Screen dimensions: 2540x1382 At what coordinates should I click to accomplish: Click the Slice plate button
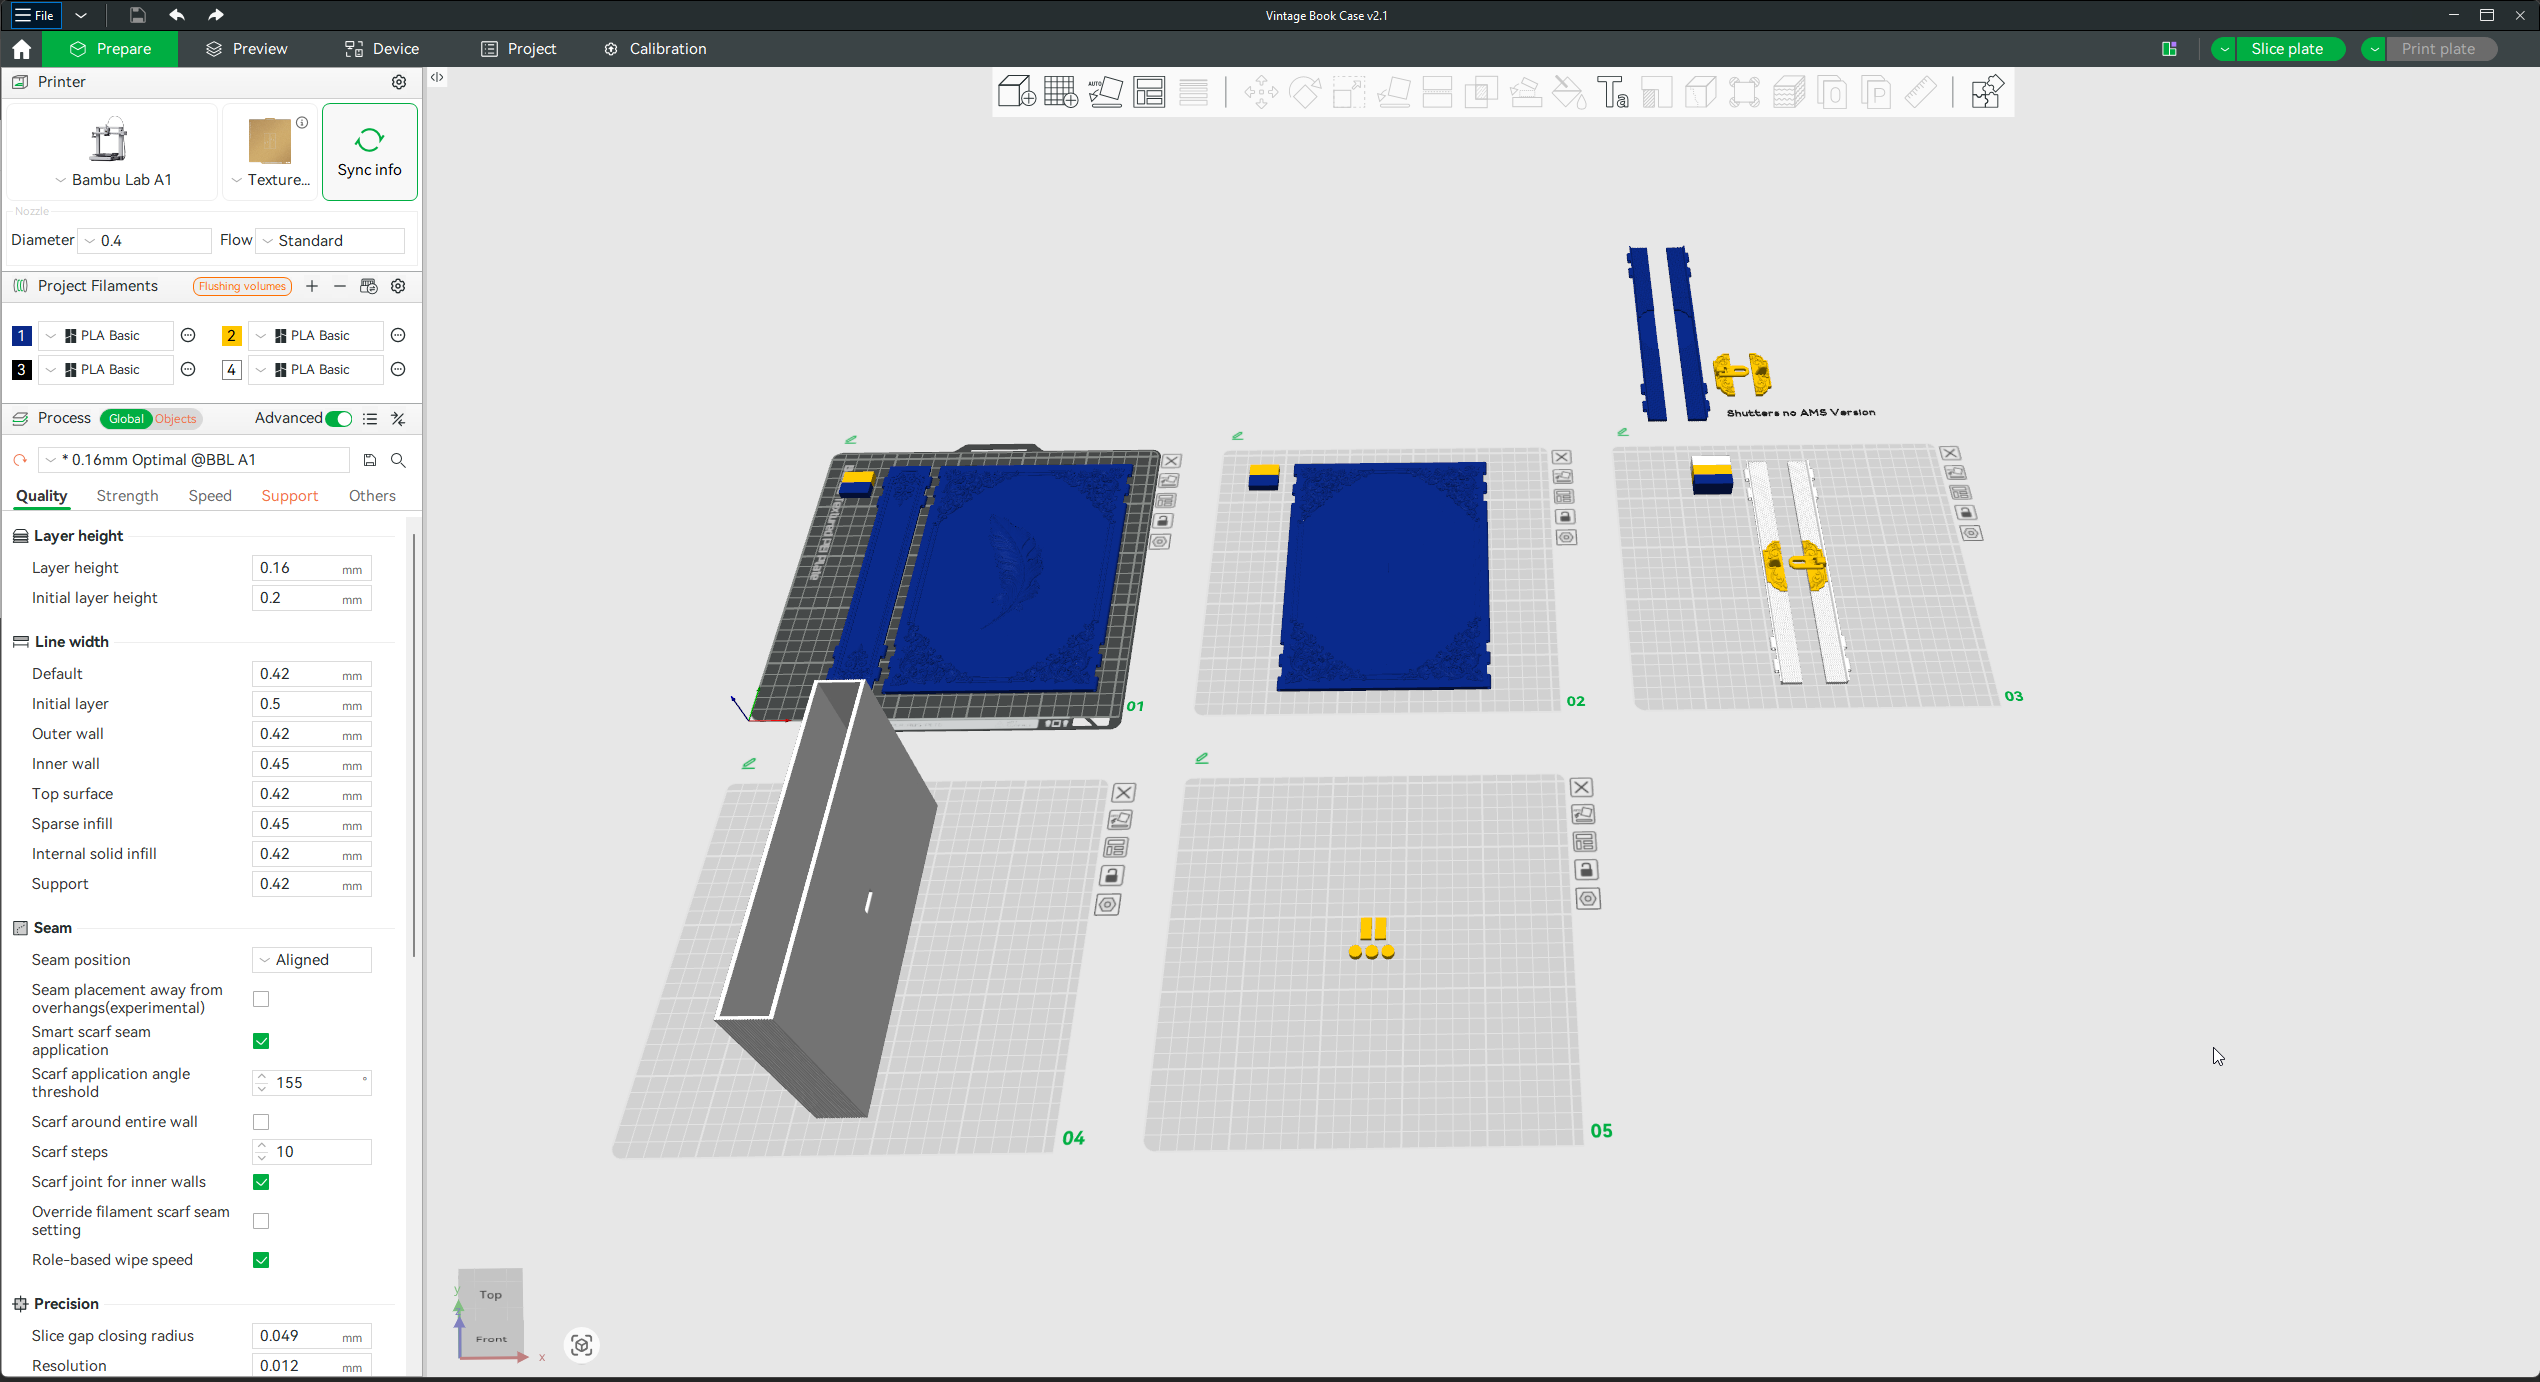tap(2286, 49)
